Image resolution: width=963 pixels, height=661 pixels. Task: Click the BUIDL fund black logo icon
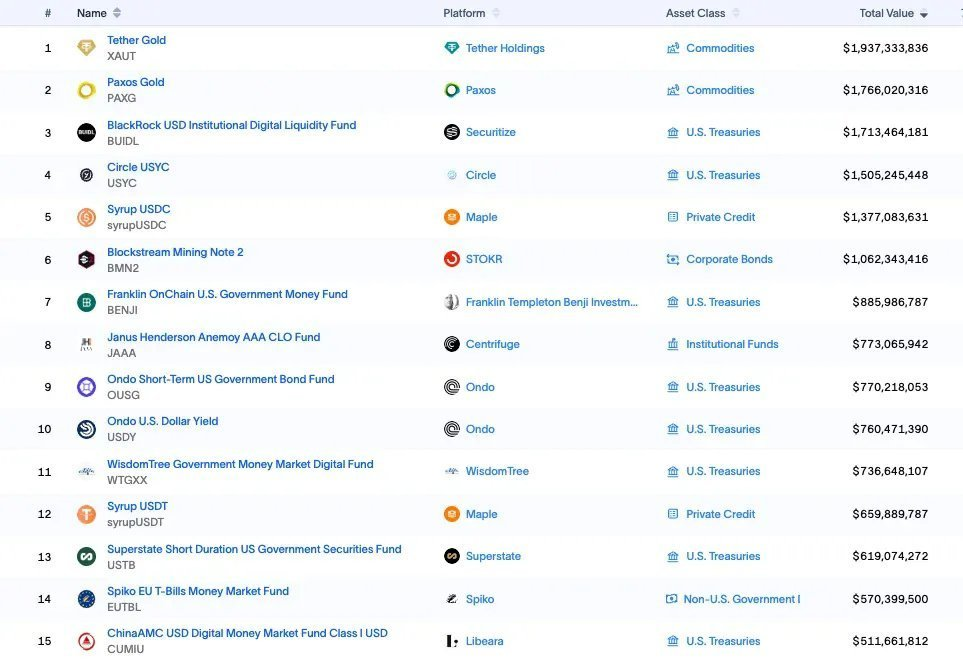coord(87,133)
